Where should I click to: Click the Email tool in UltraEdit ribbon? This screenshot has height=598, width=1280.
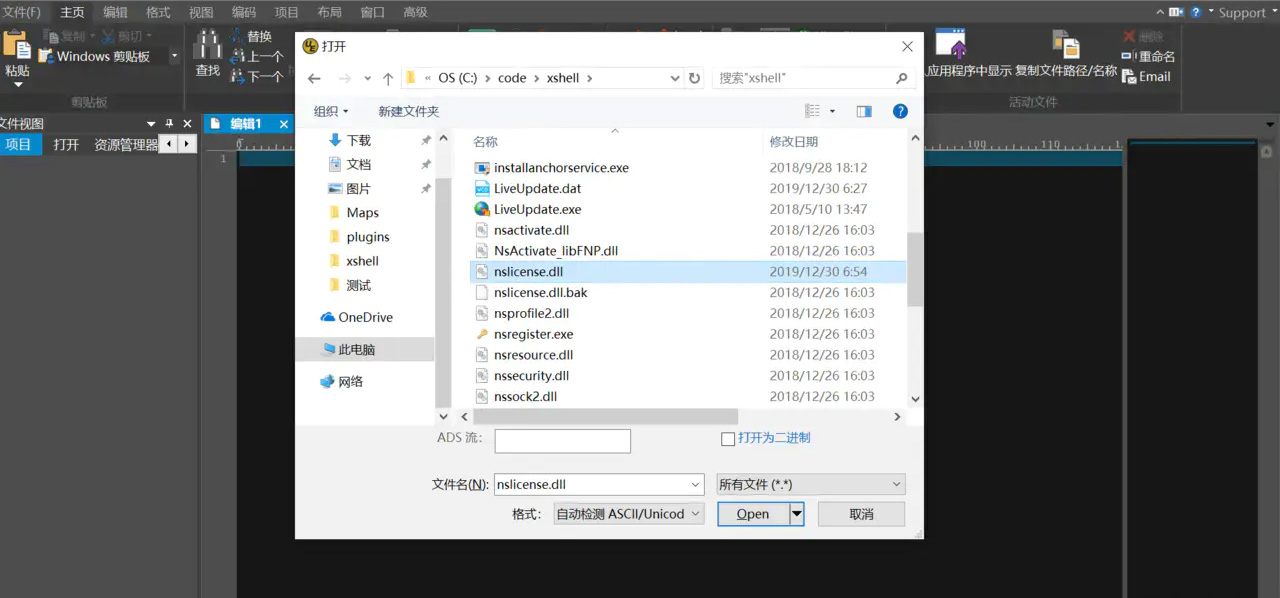(1146, 76)
